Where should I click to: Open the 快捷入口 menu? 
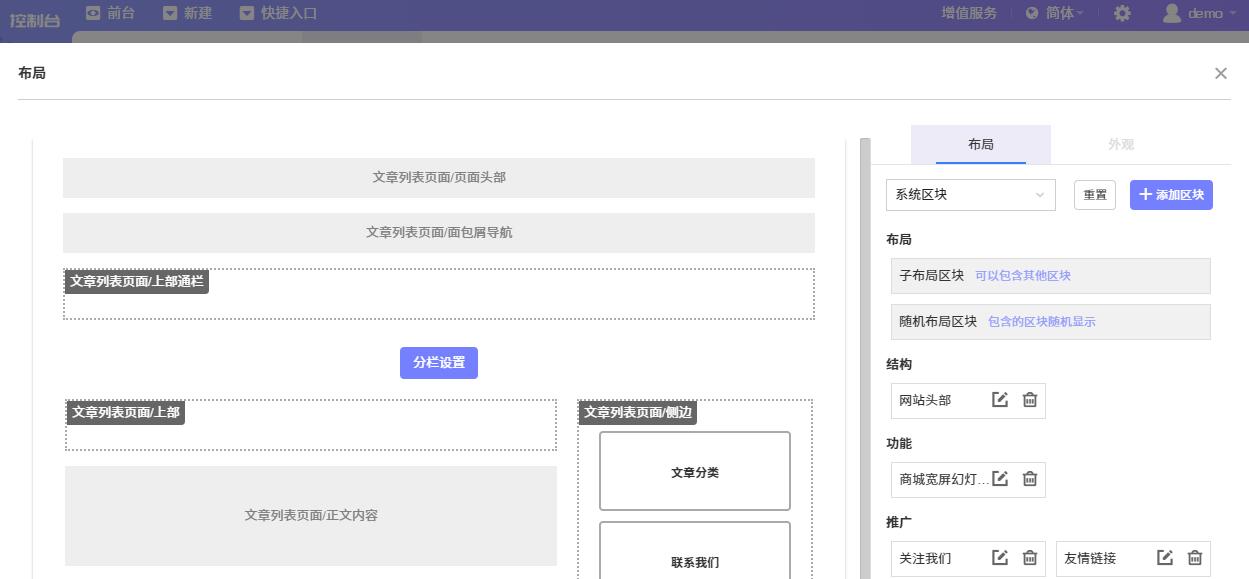279,13
